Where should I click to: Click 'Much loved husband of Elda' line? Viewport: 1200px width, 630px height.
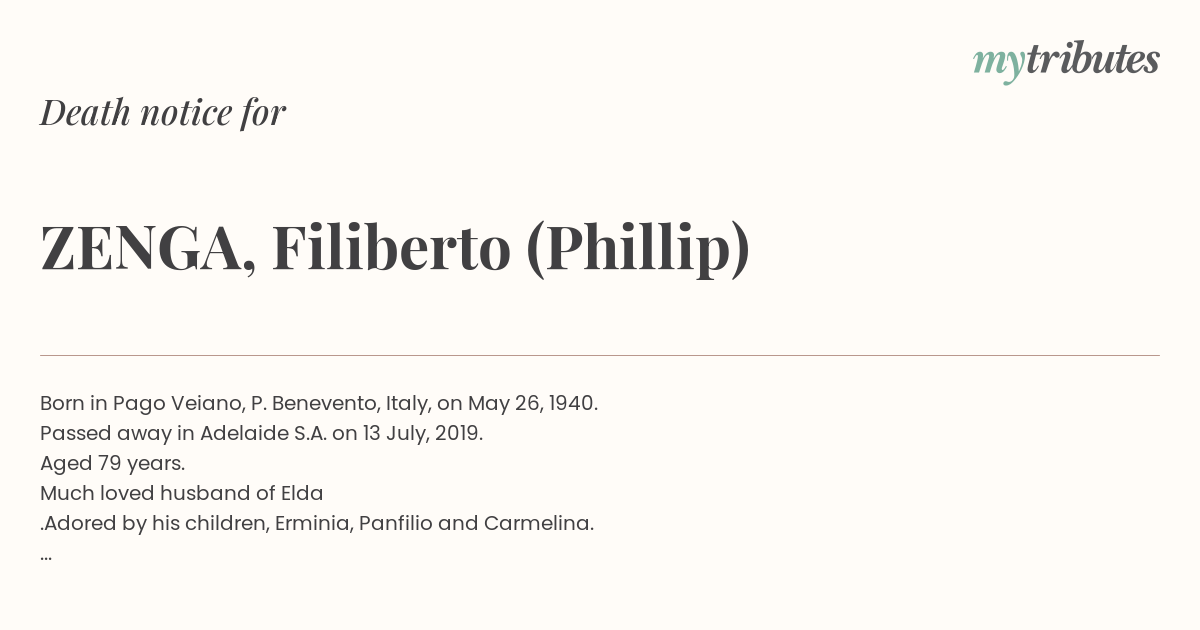click(182, 493)
